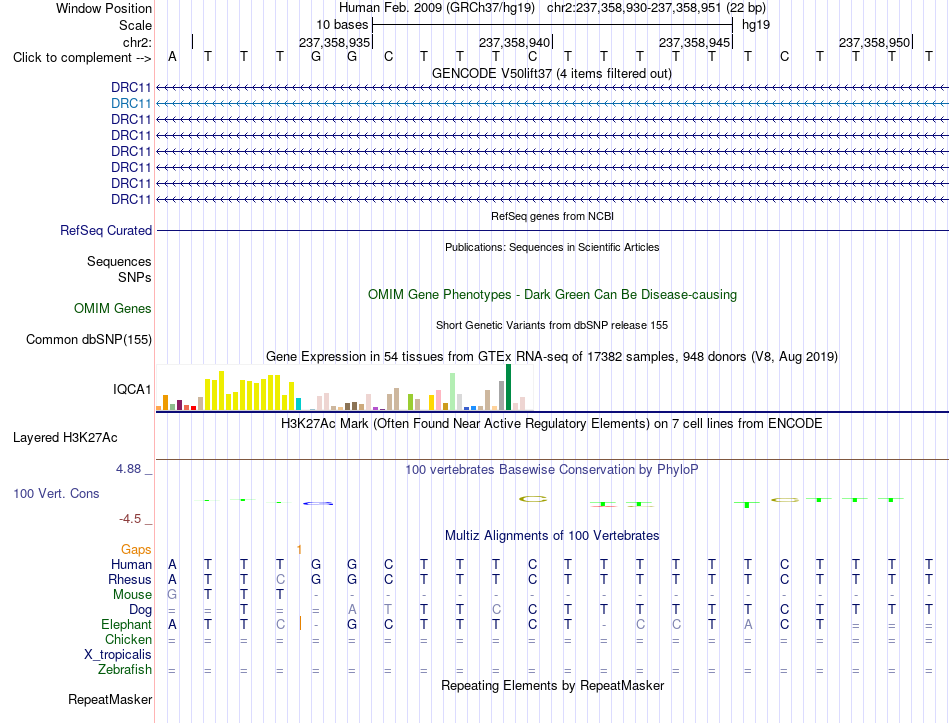
Task: Click 'Short Genetic Variants from dbSNP' title
Action: pos(552,325)
